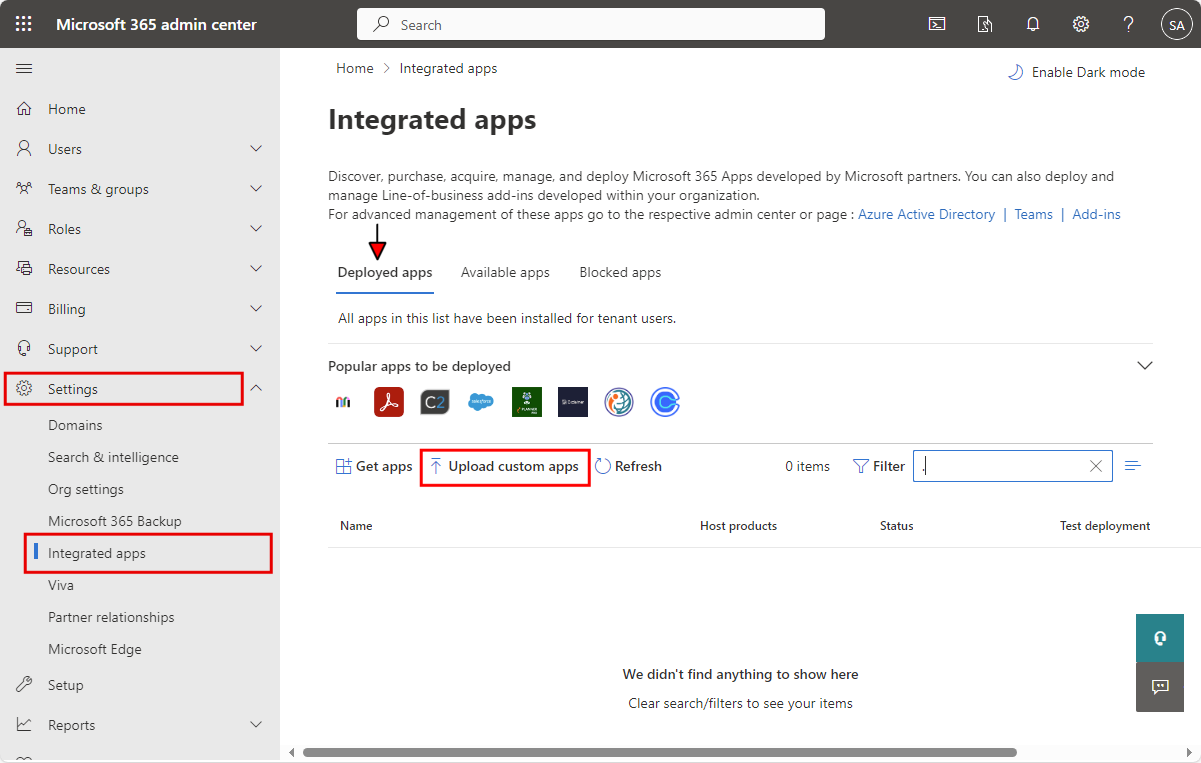Click Upload custom apps button
Screen dimensions: 1201x763
[x=505, y=466]
